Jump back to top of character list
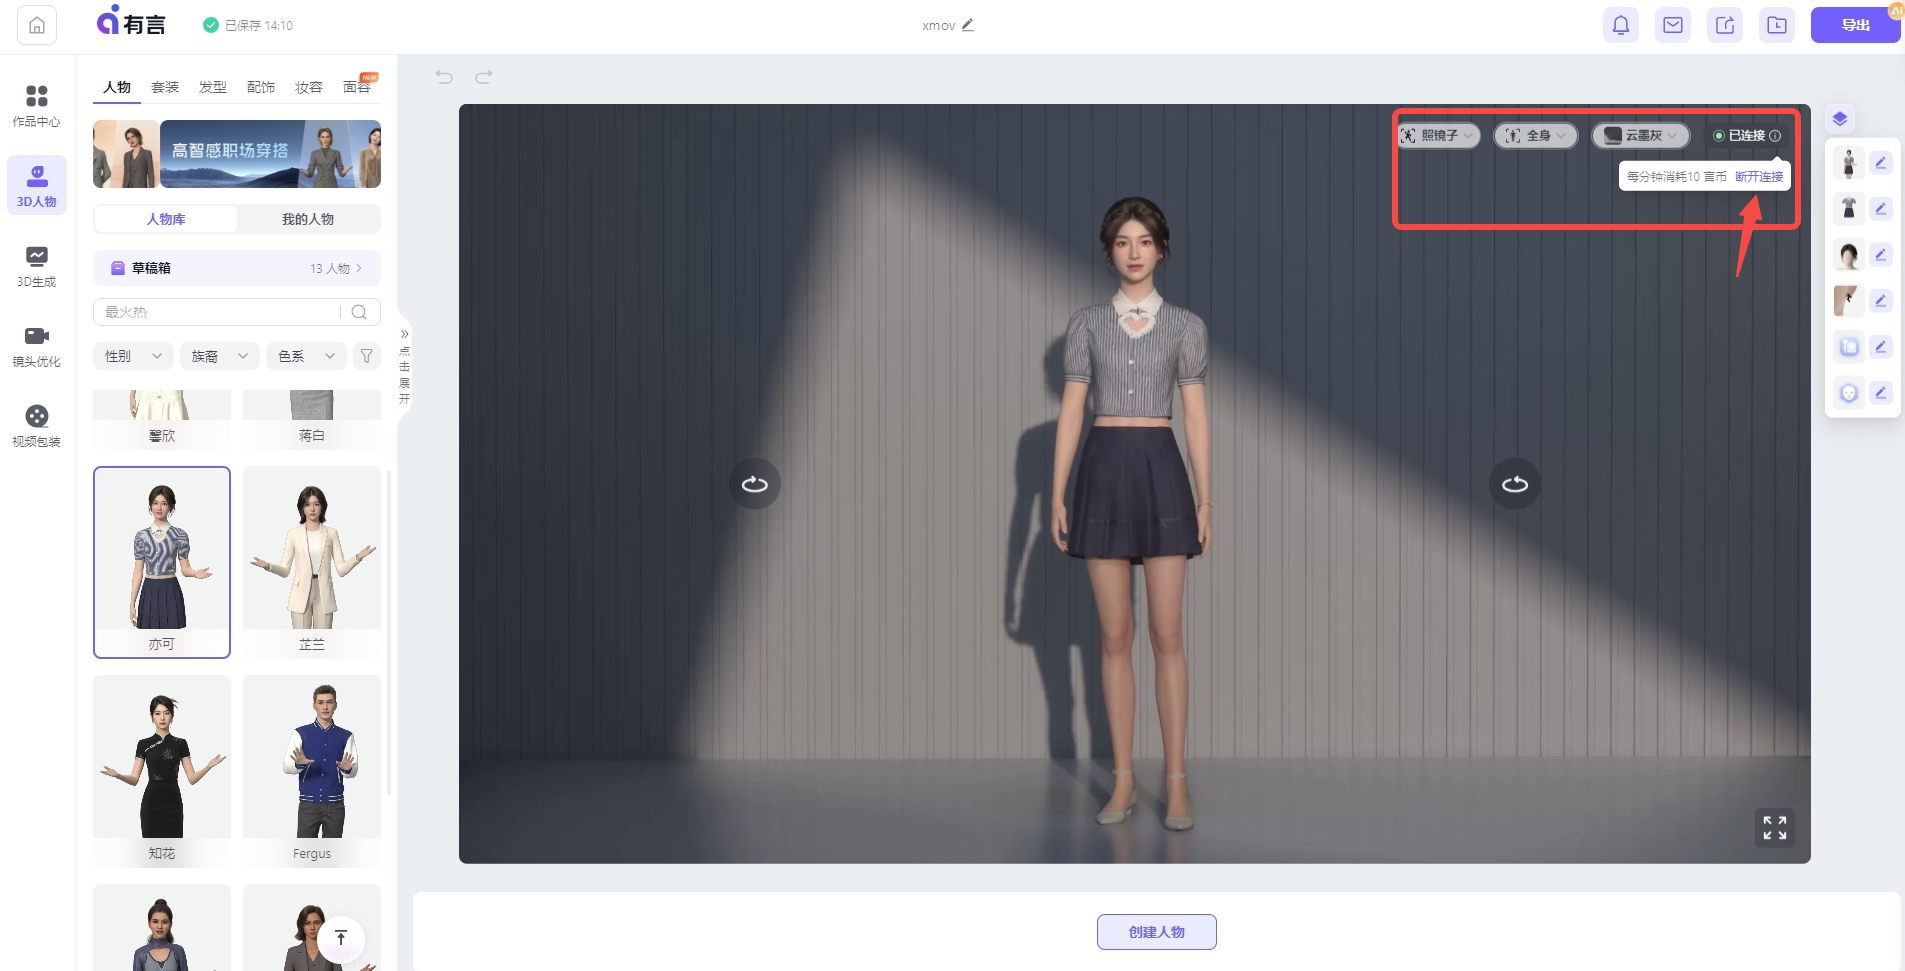 [x=341, y=938]
